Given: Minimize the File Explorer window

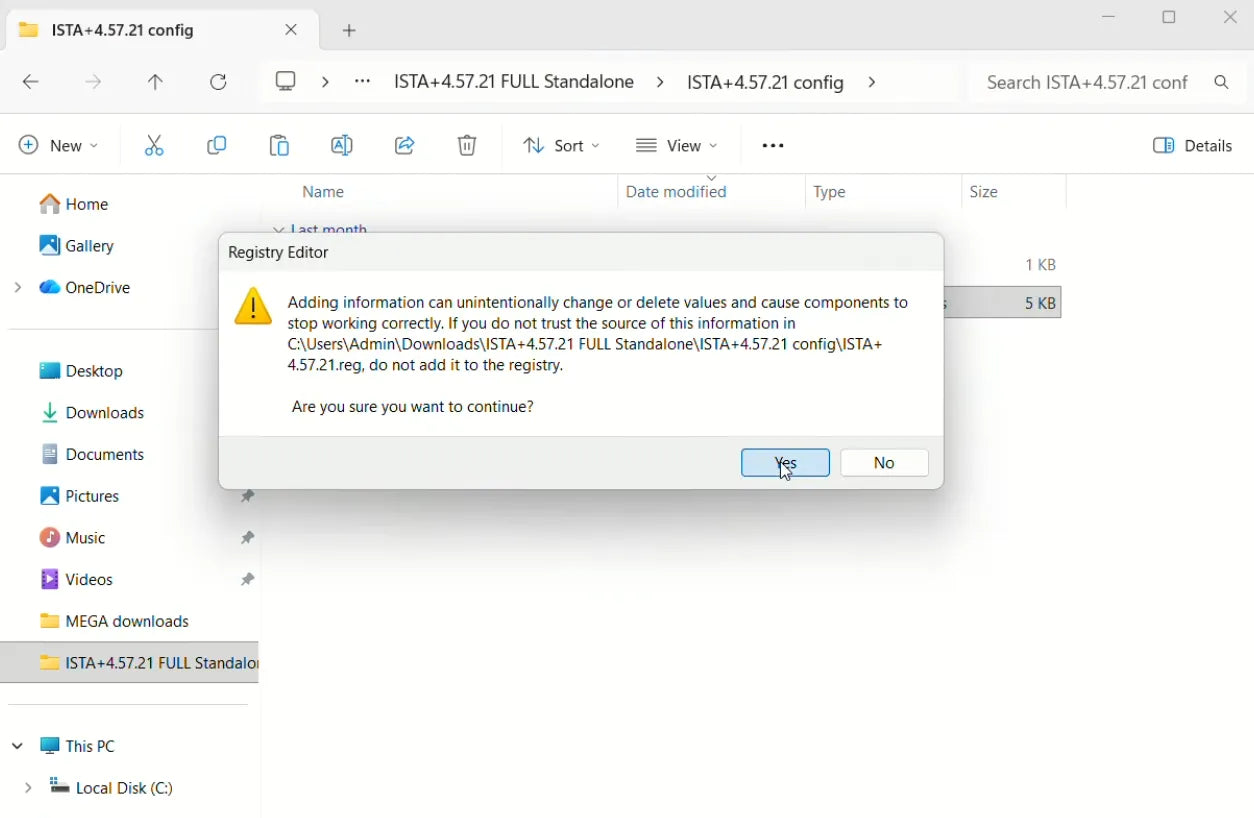Looking at the screenshot, I should coord(1109,18).
